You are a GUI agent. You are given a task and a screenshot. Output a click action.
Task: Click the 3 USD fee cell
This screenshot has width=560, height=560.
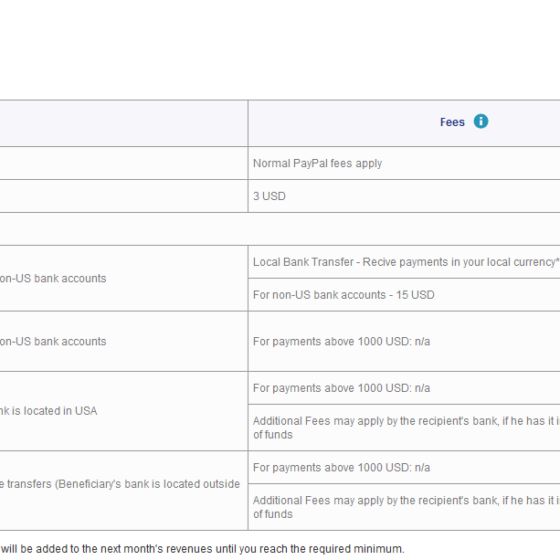pyautogui.click(x=404, y=196)
